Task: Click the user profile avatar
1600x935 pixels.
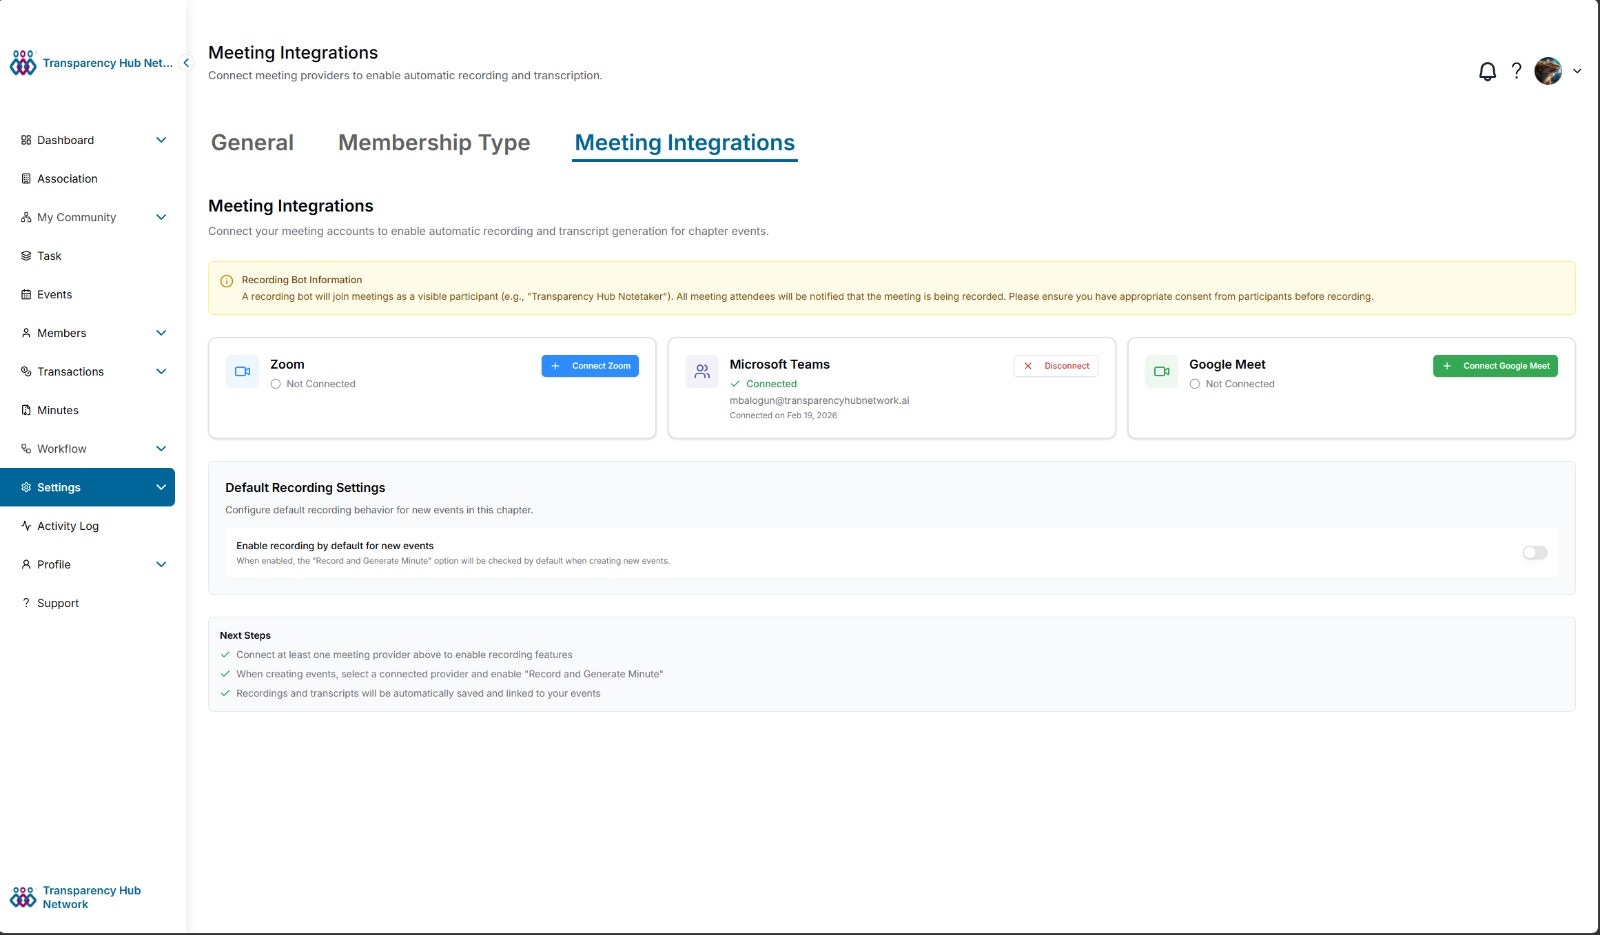Action: 1548,71
